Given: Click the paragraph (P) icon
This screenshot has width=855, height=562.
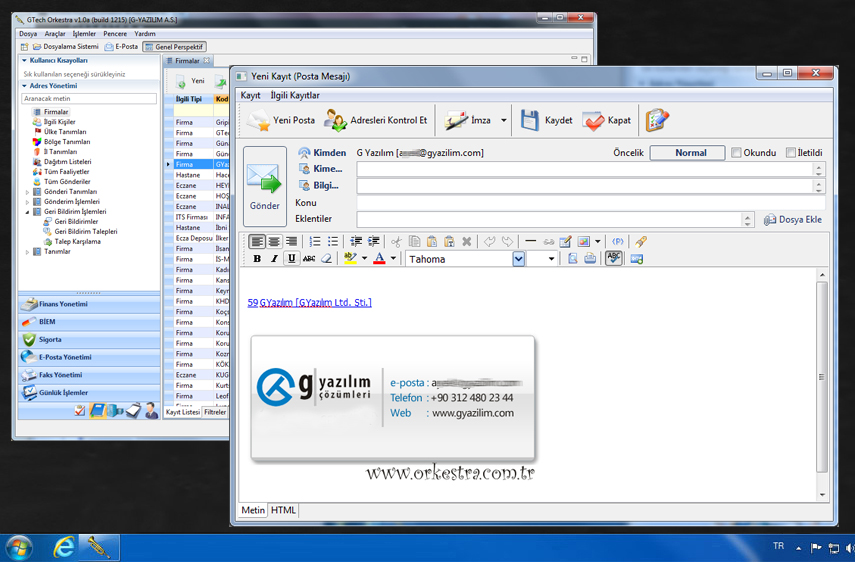Looking at the screenshot, I should [617, 241].
